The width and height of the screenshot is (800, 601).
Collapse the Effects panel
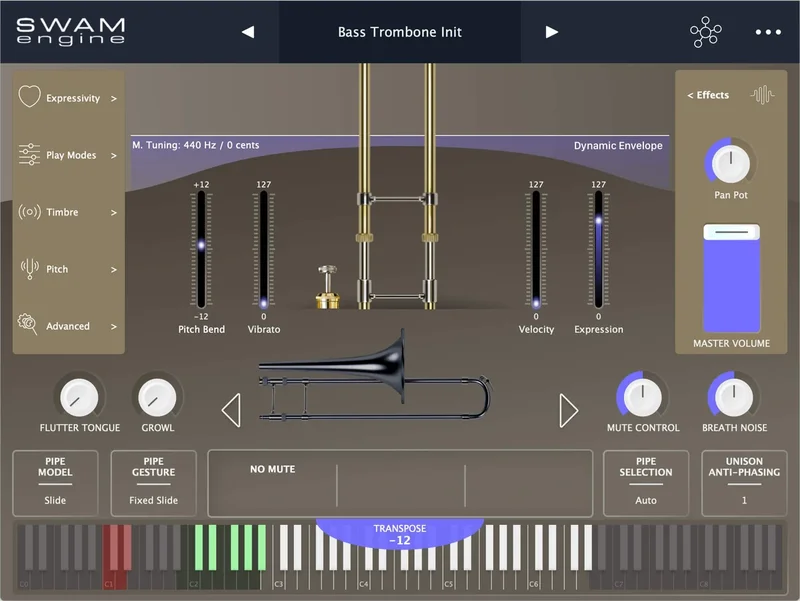(x=708, y=95)
